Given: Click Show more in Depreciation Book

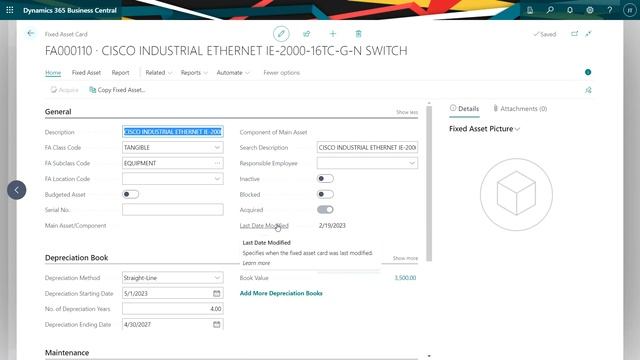Looking at the screenshot, I should tap(405, 258).
